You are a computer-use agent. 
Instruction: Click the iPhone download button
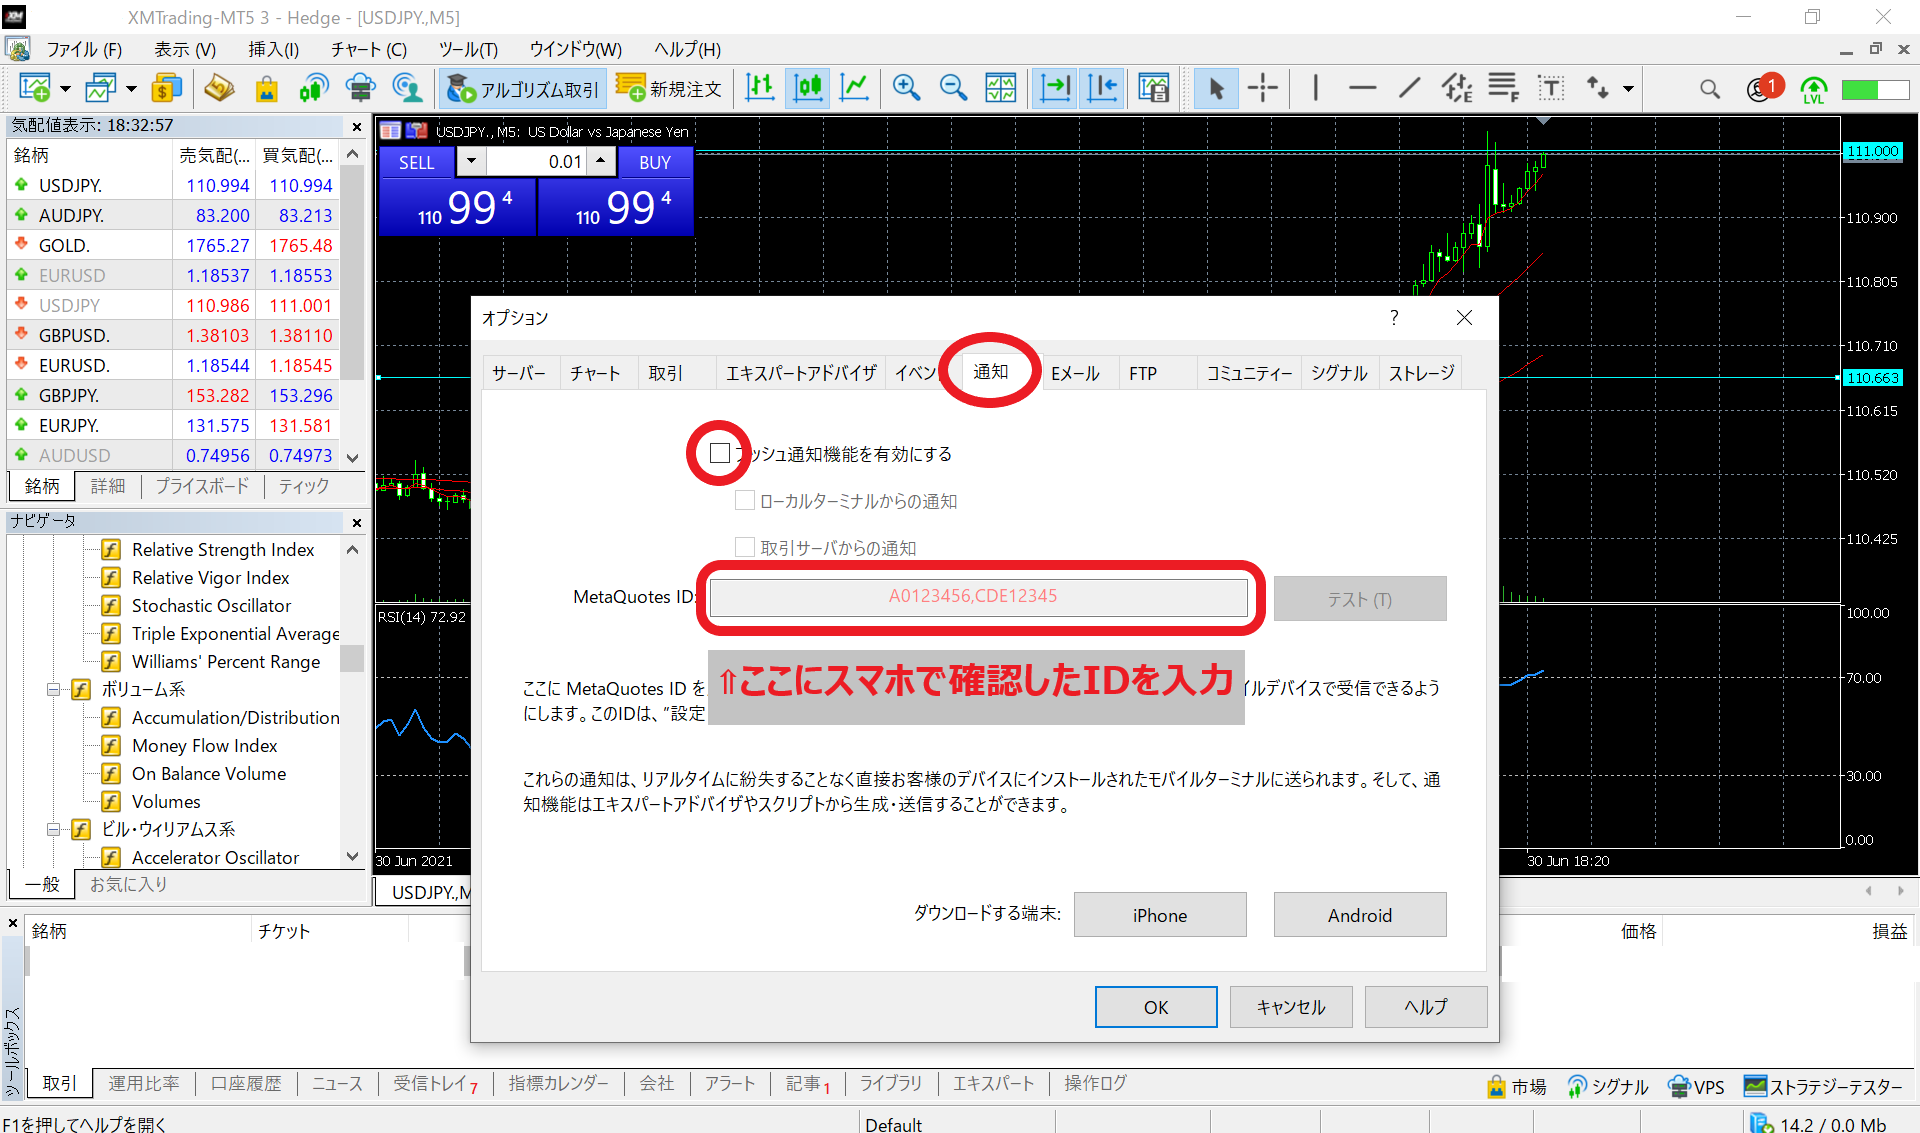(x=1159, y=915)
